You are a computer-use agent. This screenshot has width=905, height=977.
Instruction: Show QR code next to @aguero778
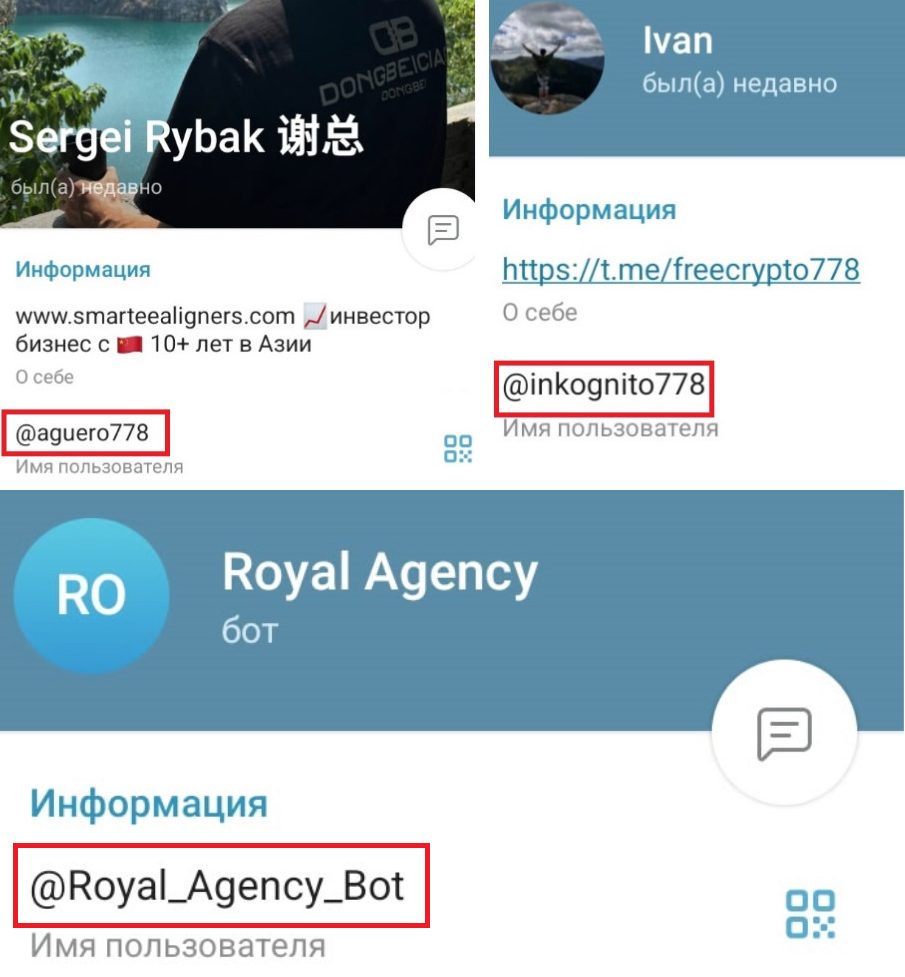[x=457, y=449]
